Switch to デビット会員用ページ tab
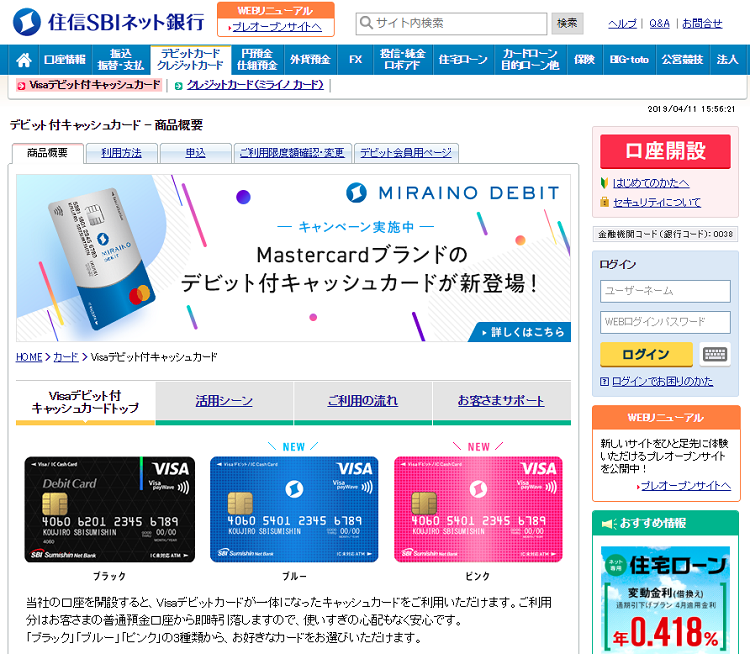The height and width of the screenshot is (654, 750). click(406, 153)
